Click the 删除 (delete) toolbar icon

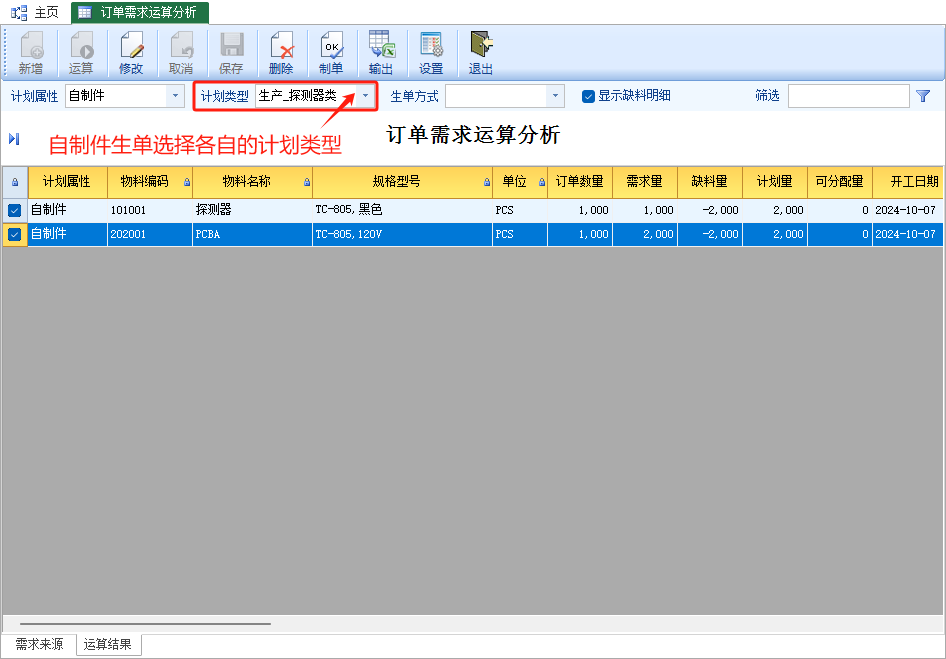[x=281, y=53]
